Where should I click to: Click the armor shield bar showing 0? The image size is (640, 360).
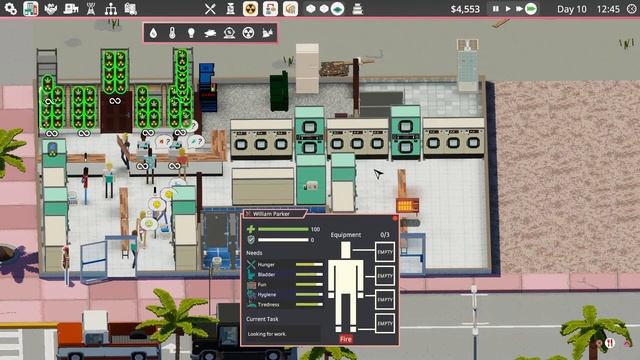tap(283, 240)
